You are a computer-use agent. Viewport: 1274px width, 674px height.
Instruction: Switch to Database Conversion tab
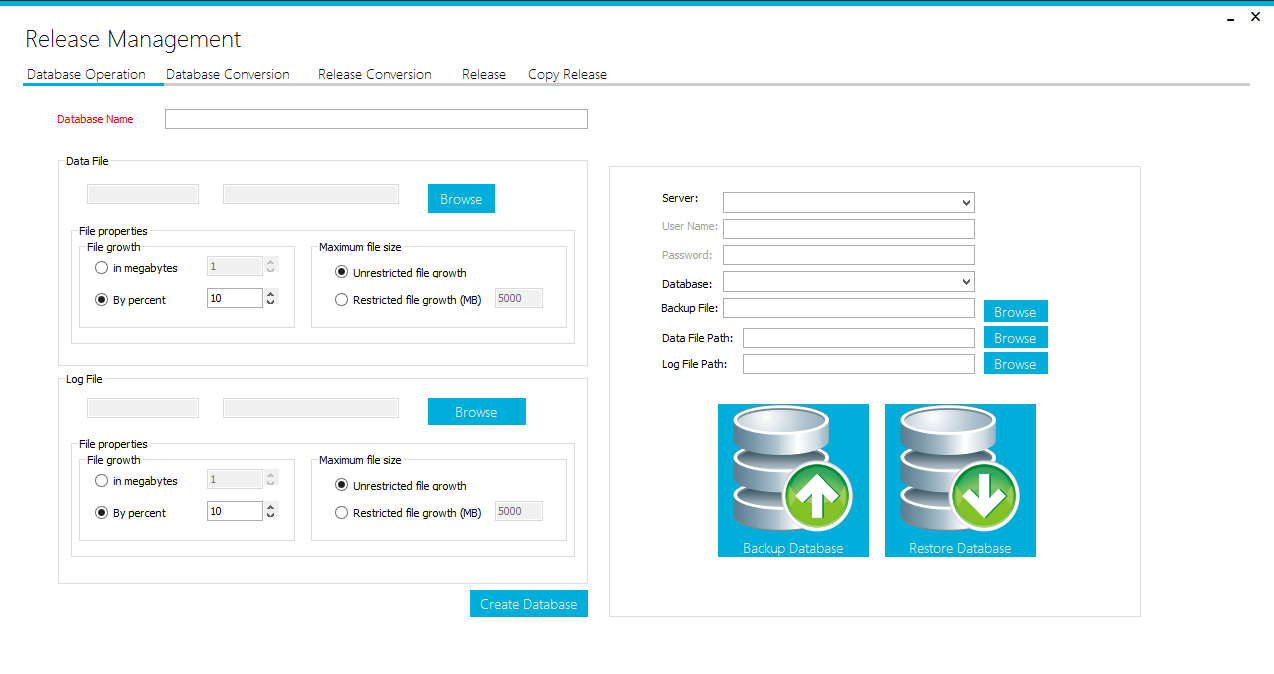click(x=228, y=75)
